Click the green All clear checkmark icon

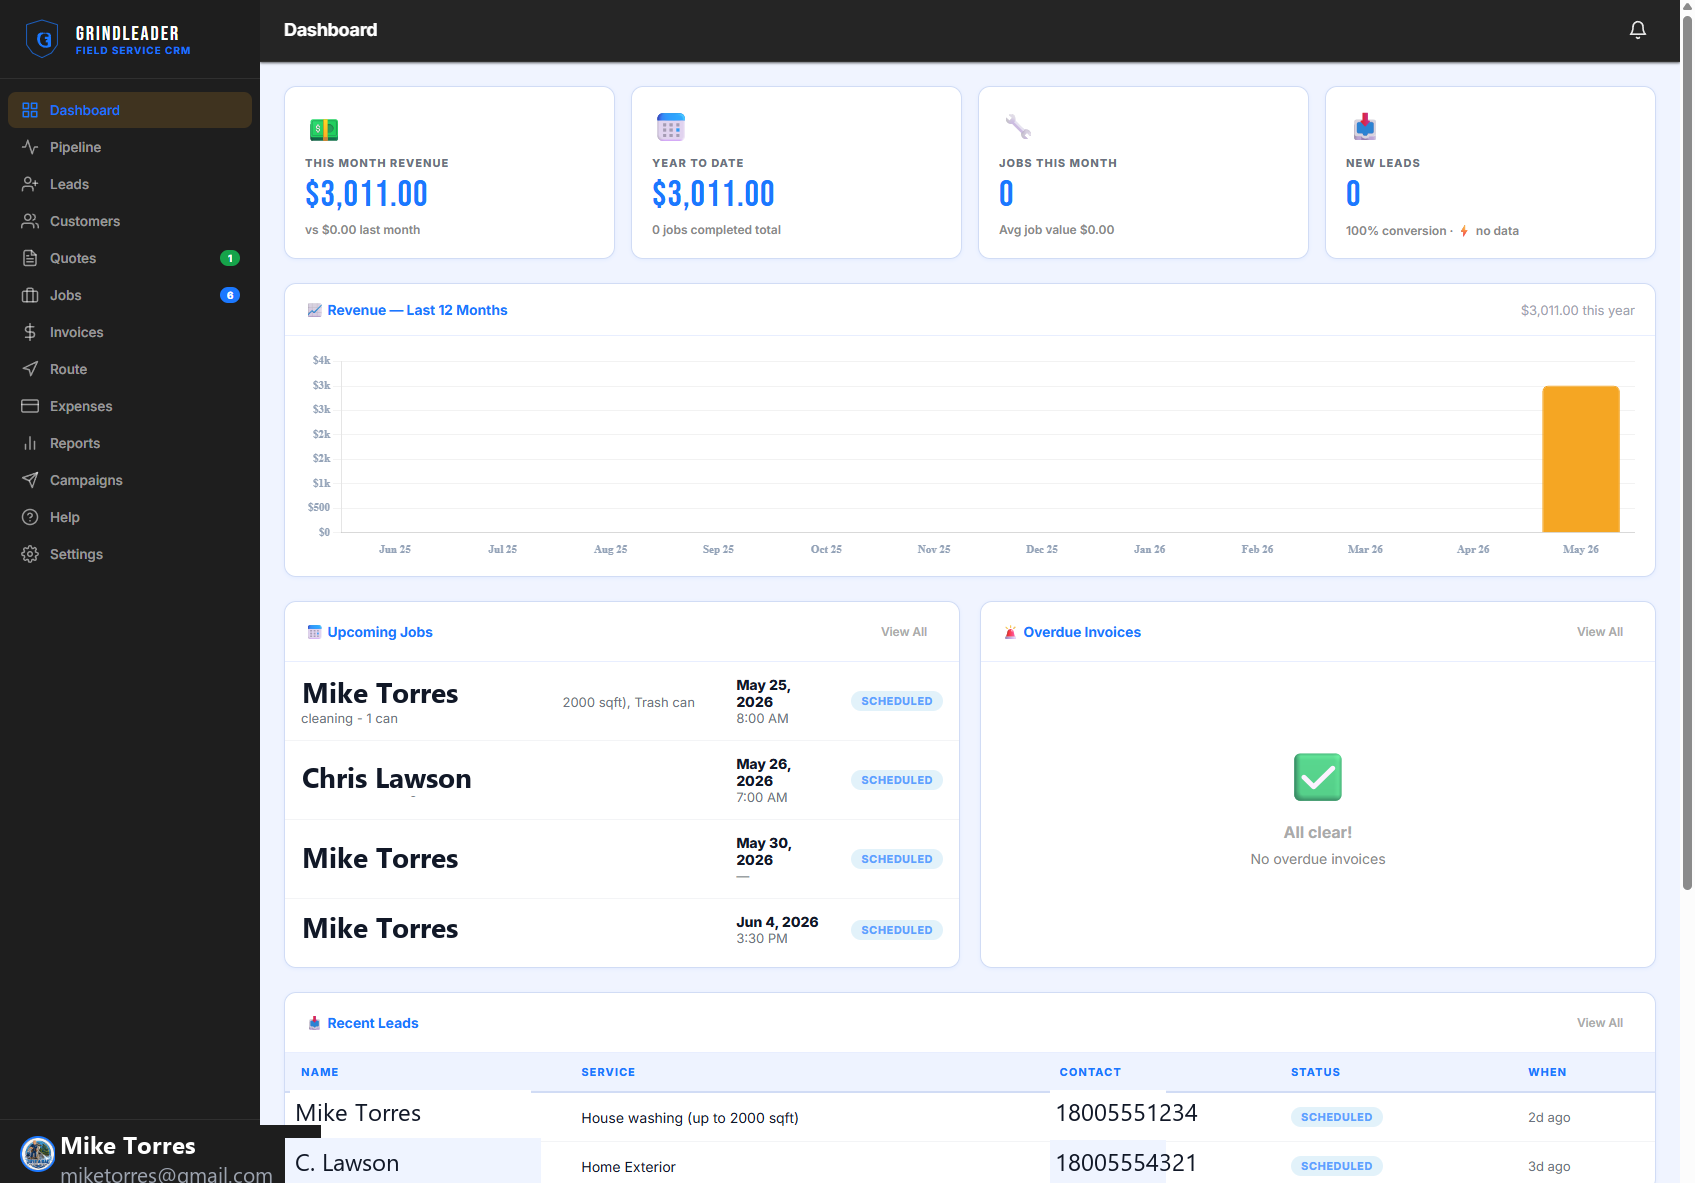1318,777
